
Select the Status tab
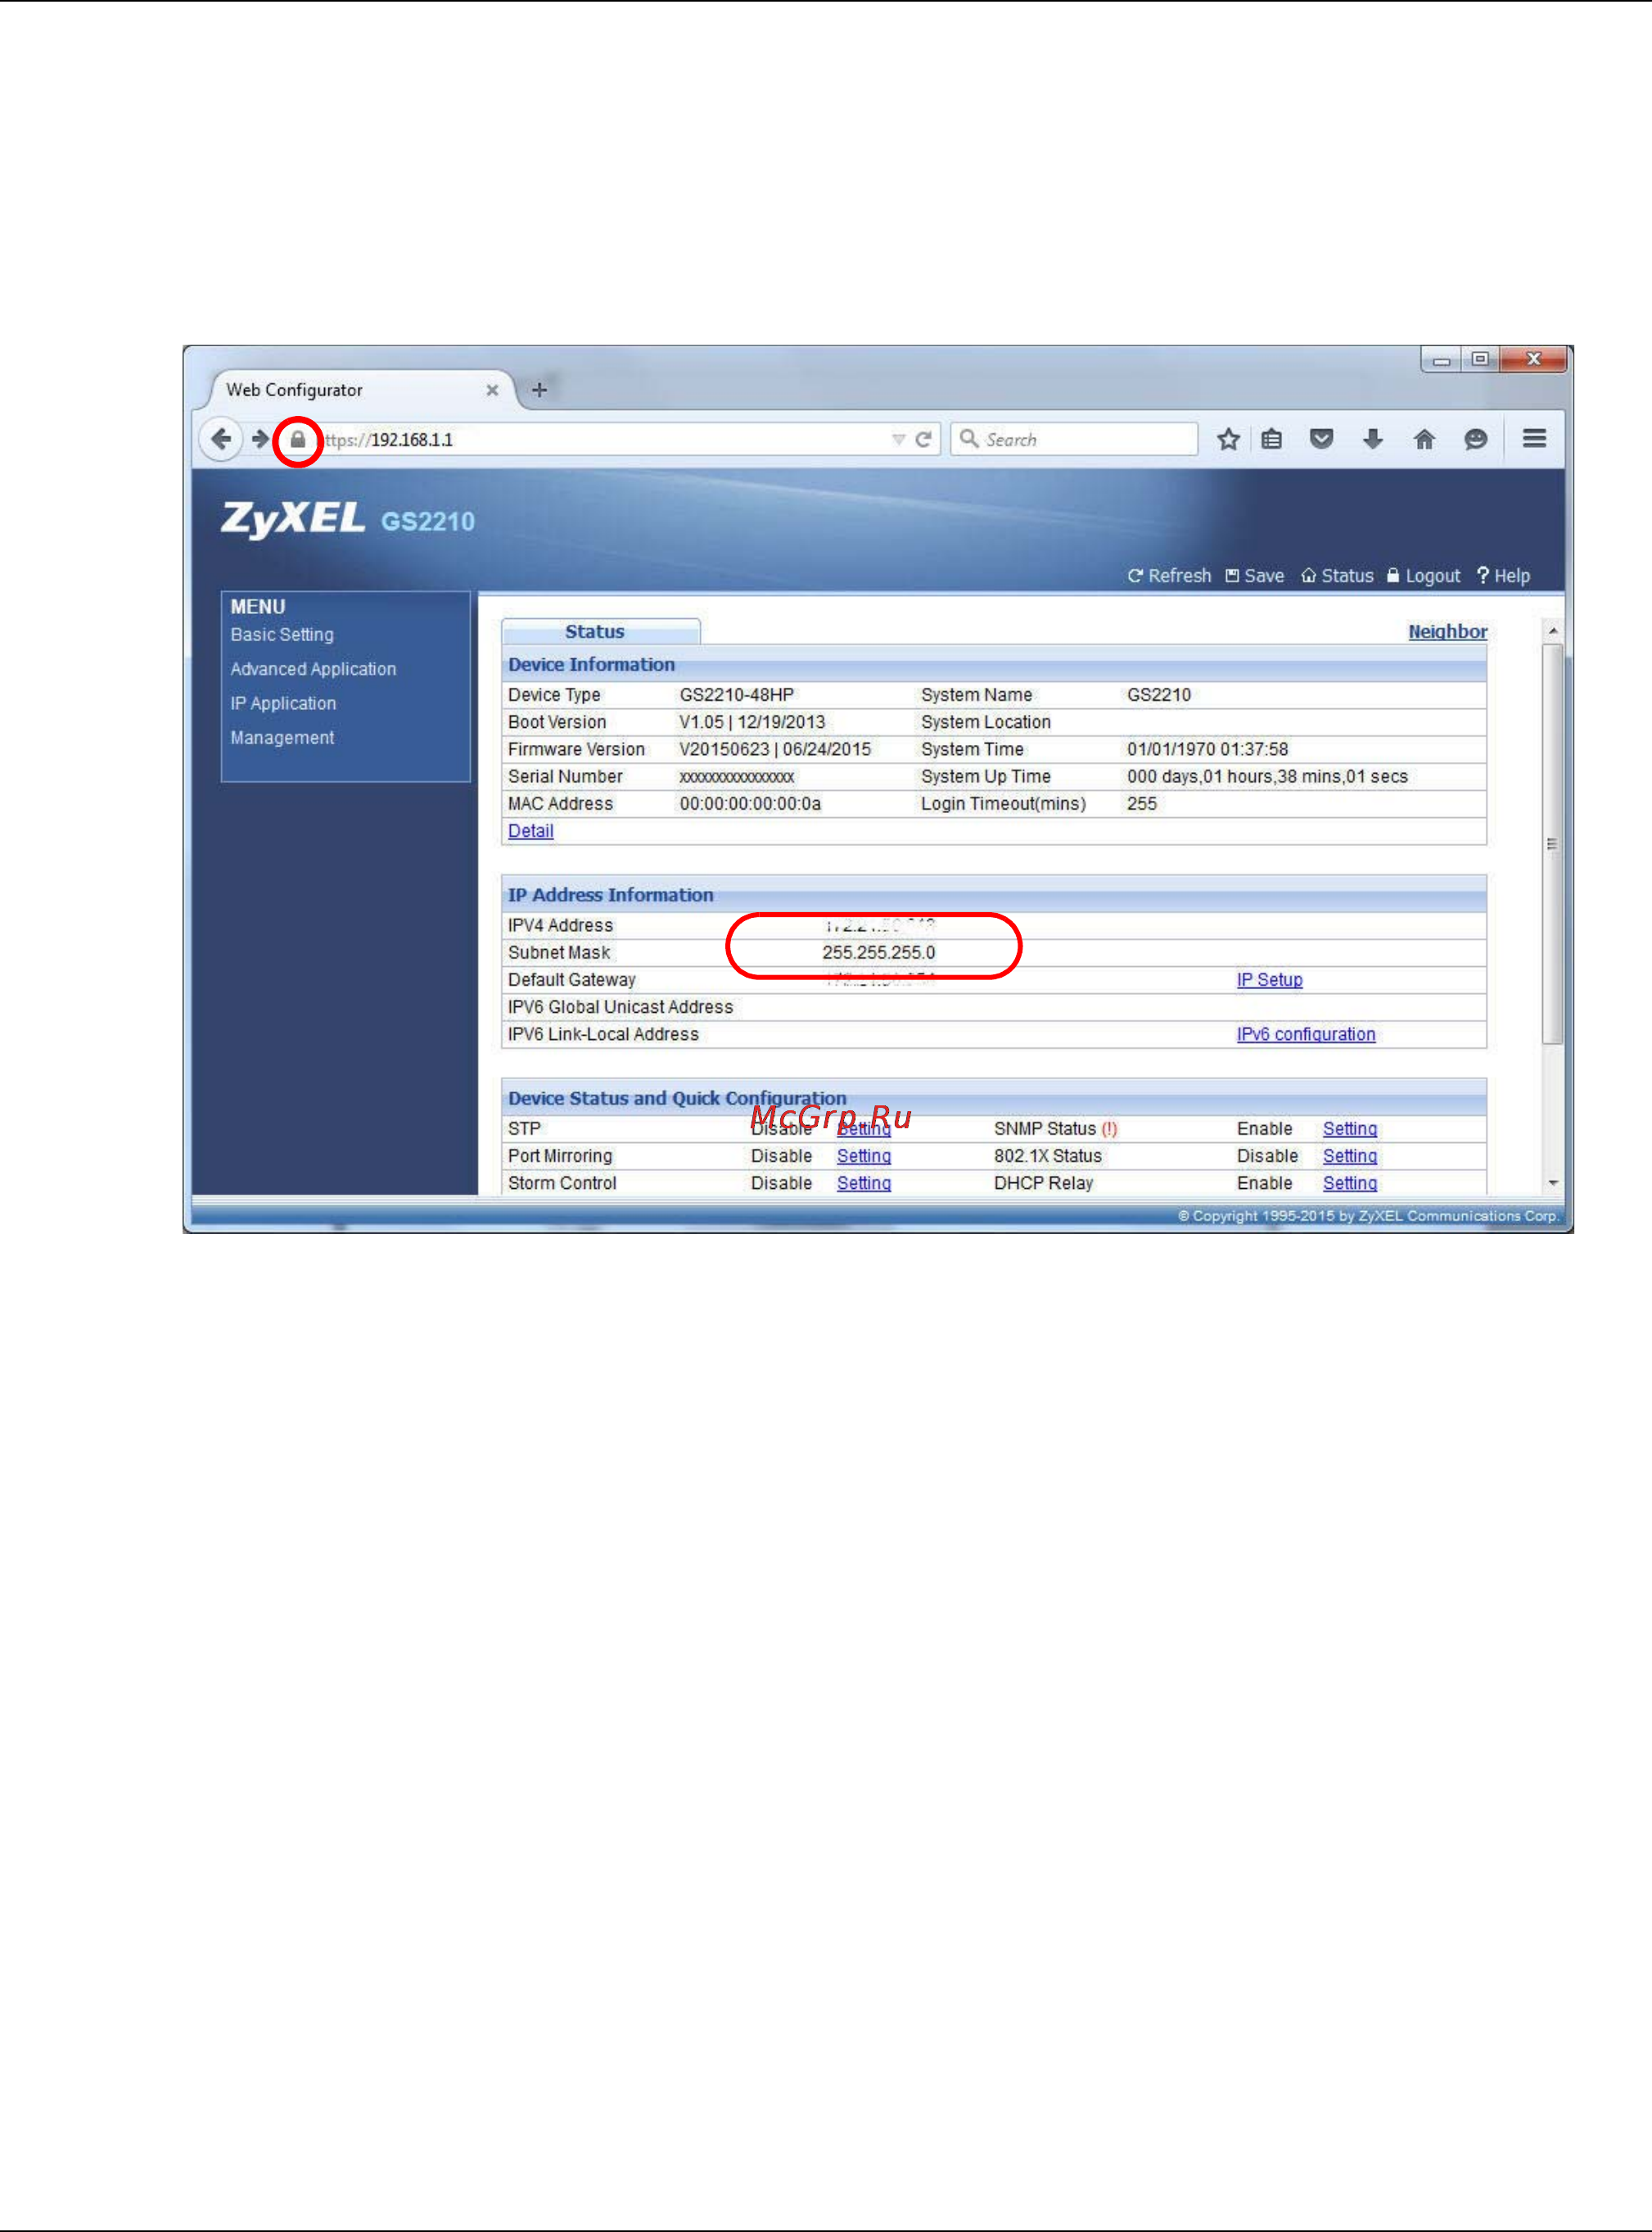click(600, 631)
